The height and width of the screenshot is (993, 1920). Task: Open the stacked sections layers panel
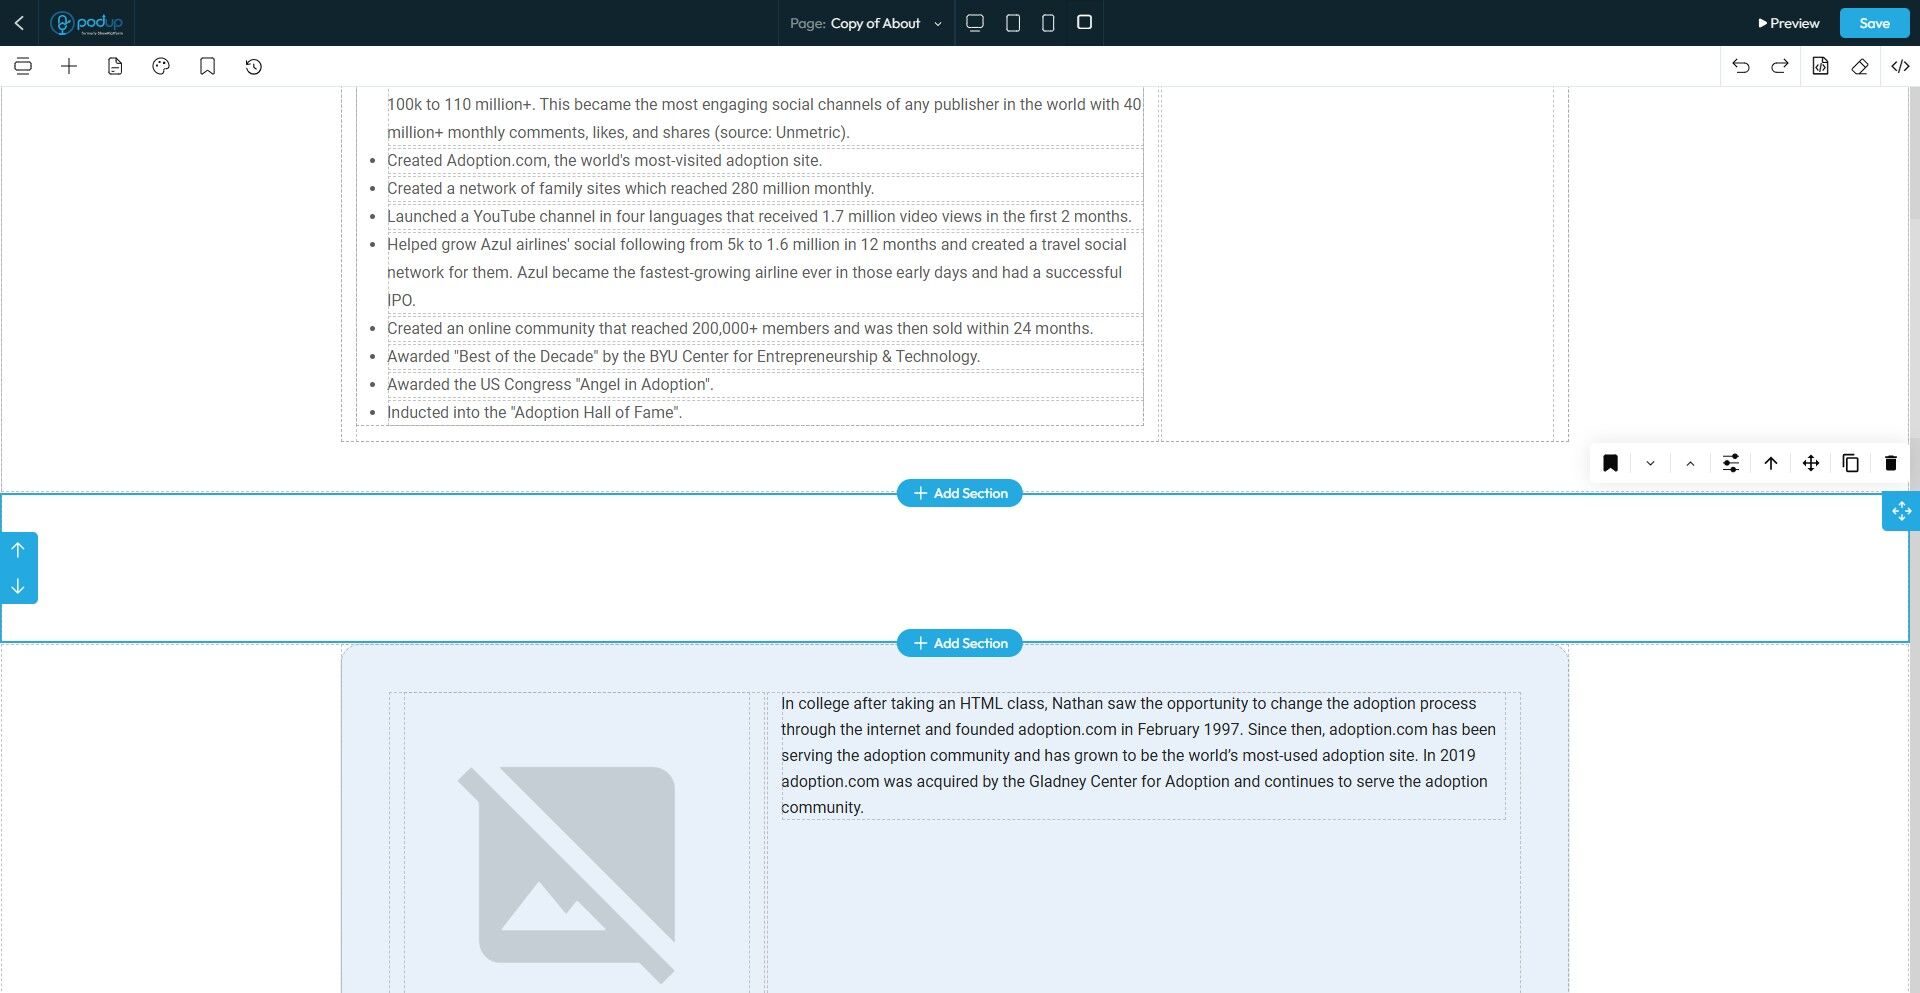tap(23, 66)
